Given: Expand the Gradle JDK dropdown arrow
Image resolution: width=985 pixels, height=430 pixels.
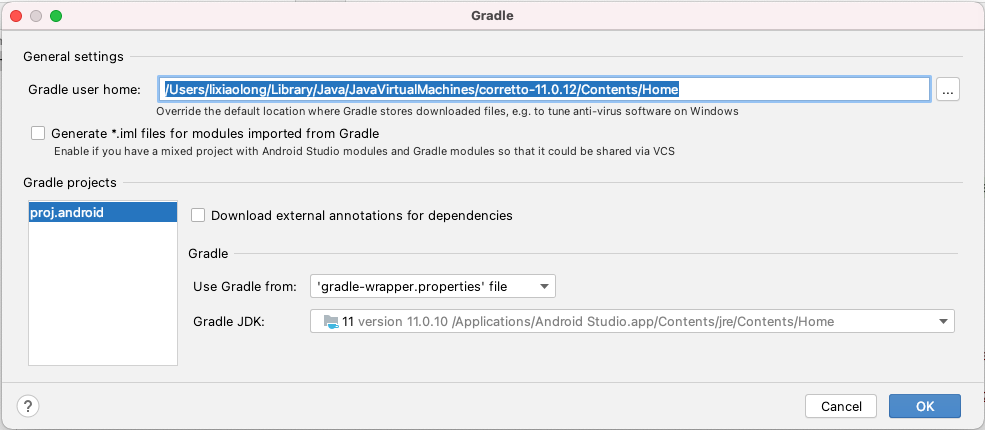Looking at the screenshot, I should (x=943, y=322).
